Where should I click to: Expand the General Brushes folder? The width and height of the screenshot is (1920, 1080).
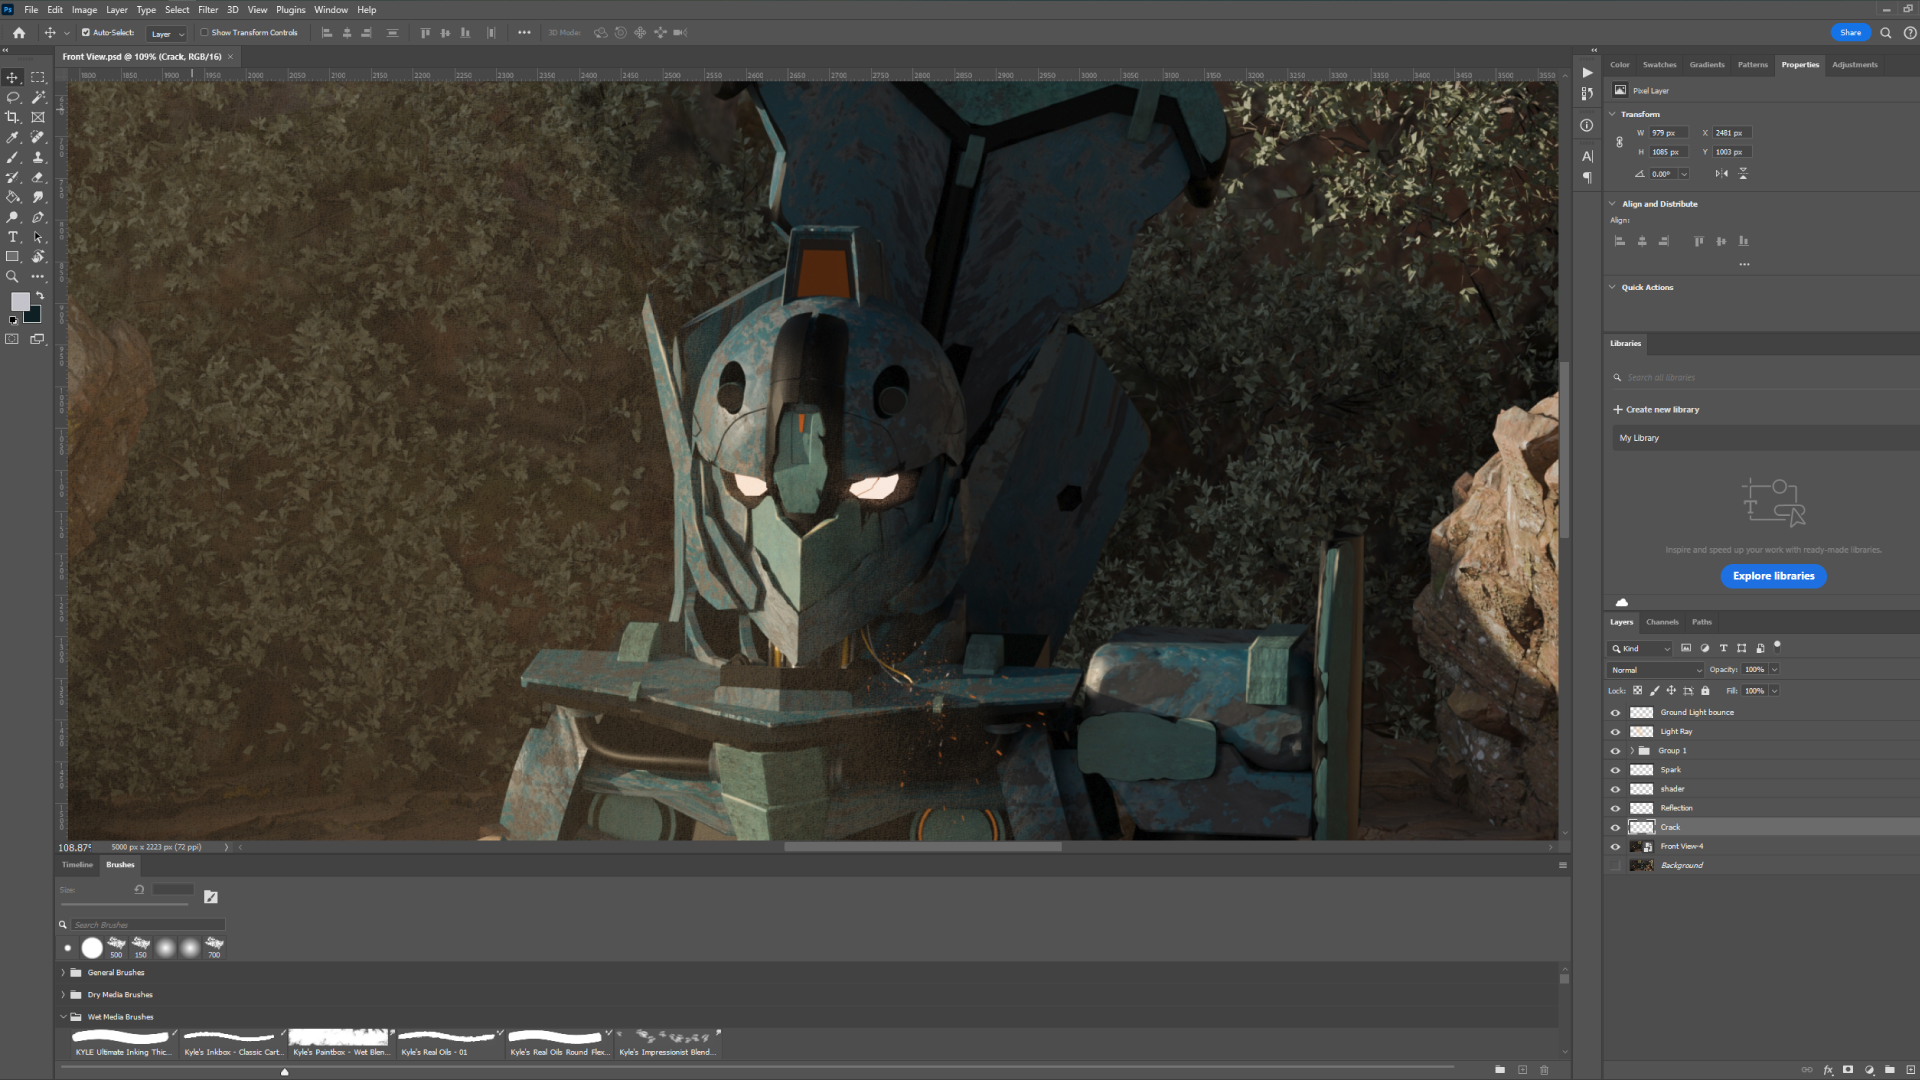[63, 972]
